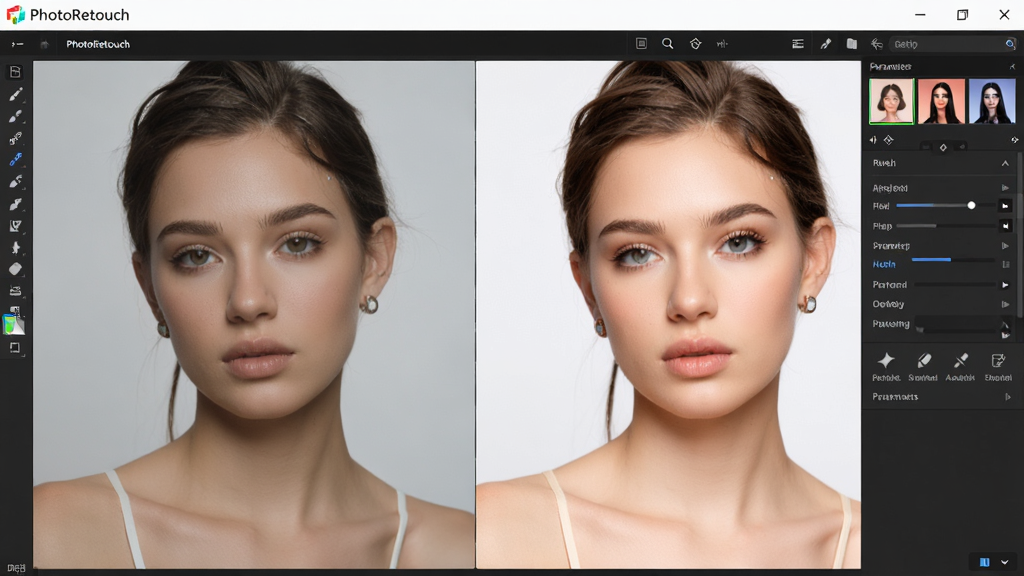Click the square view icon in top toolbar

[641, 44]
